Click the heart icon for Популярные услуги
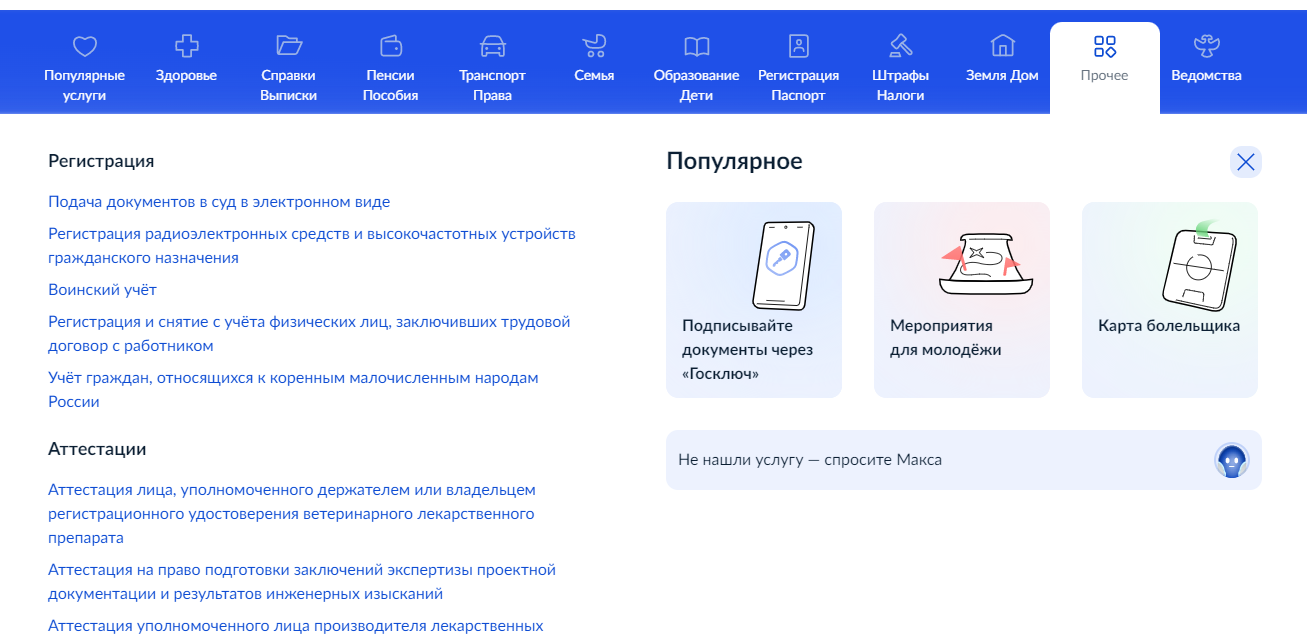This screenshot has width=1307, height=635. pyautogui.click(x=84, y=46)
